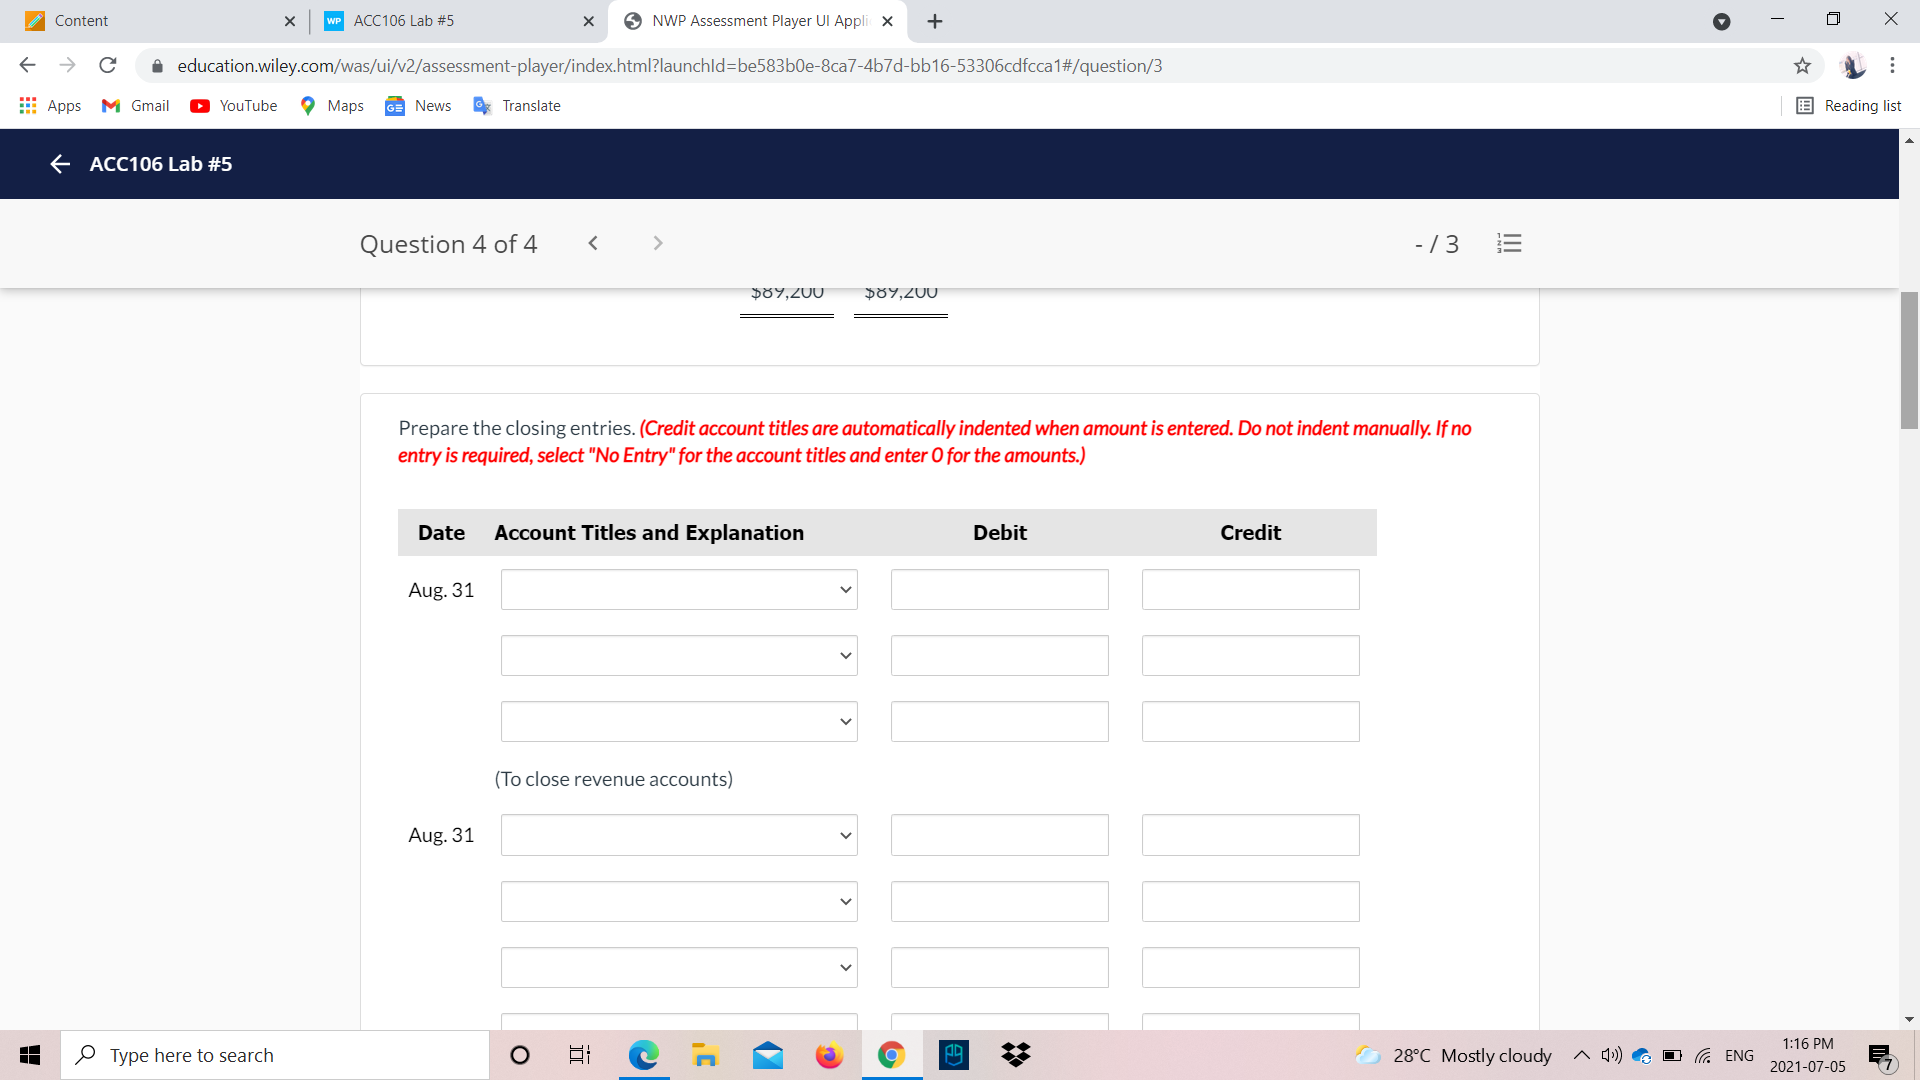Click the Chrome three-dot menu
The width and height of the screenshot is (1920, 1080).
click(1892, 65)
